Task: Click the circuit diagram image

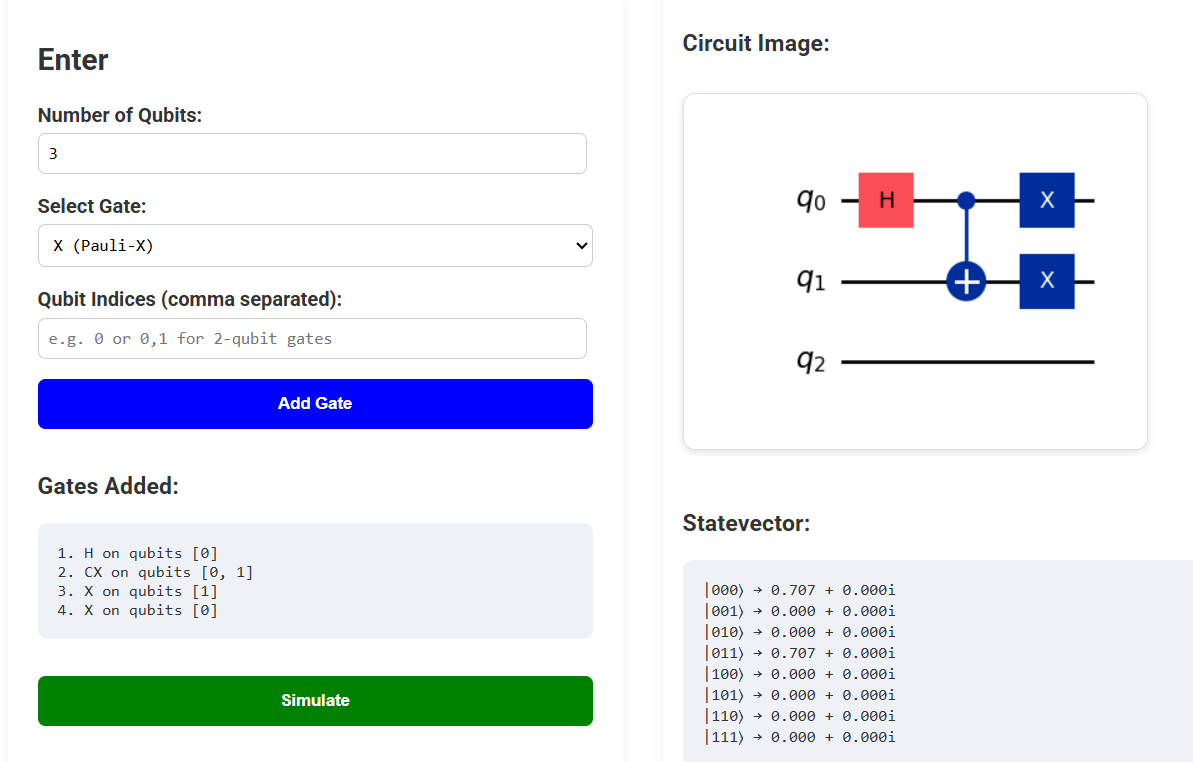Action: (915, 271)
